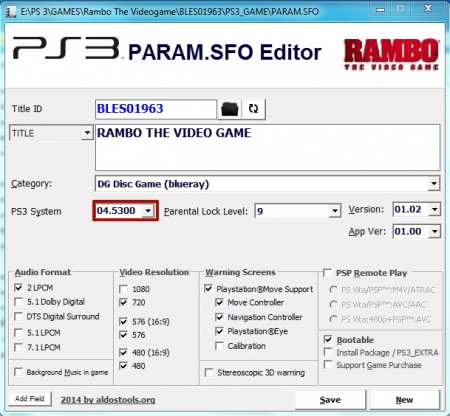The width and height of the screenshot is (450, 416).
Task: Maximize the PARAM.SFO Editor window
Action: click(x=401, y=9)
